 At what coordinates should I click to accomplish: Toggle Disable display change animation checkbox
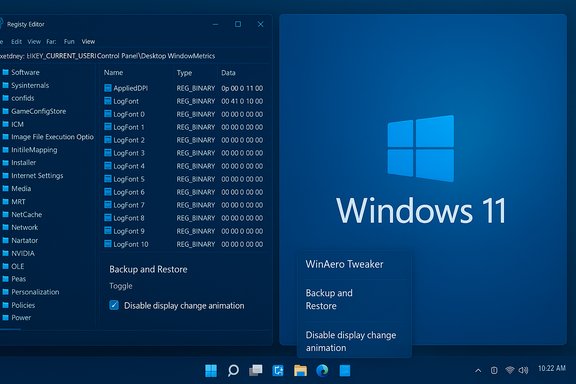coord(114,305)
